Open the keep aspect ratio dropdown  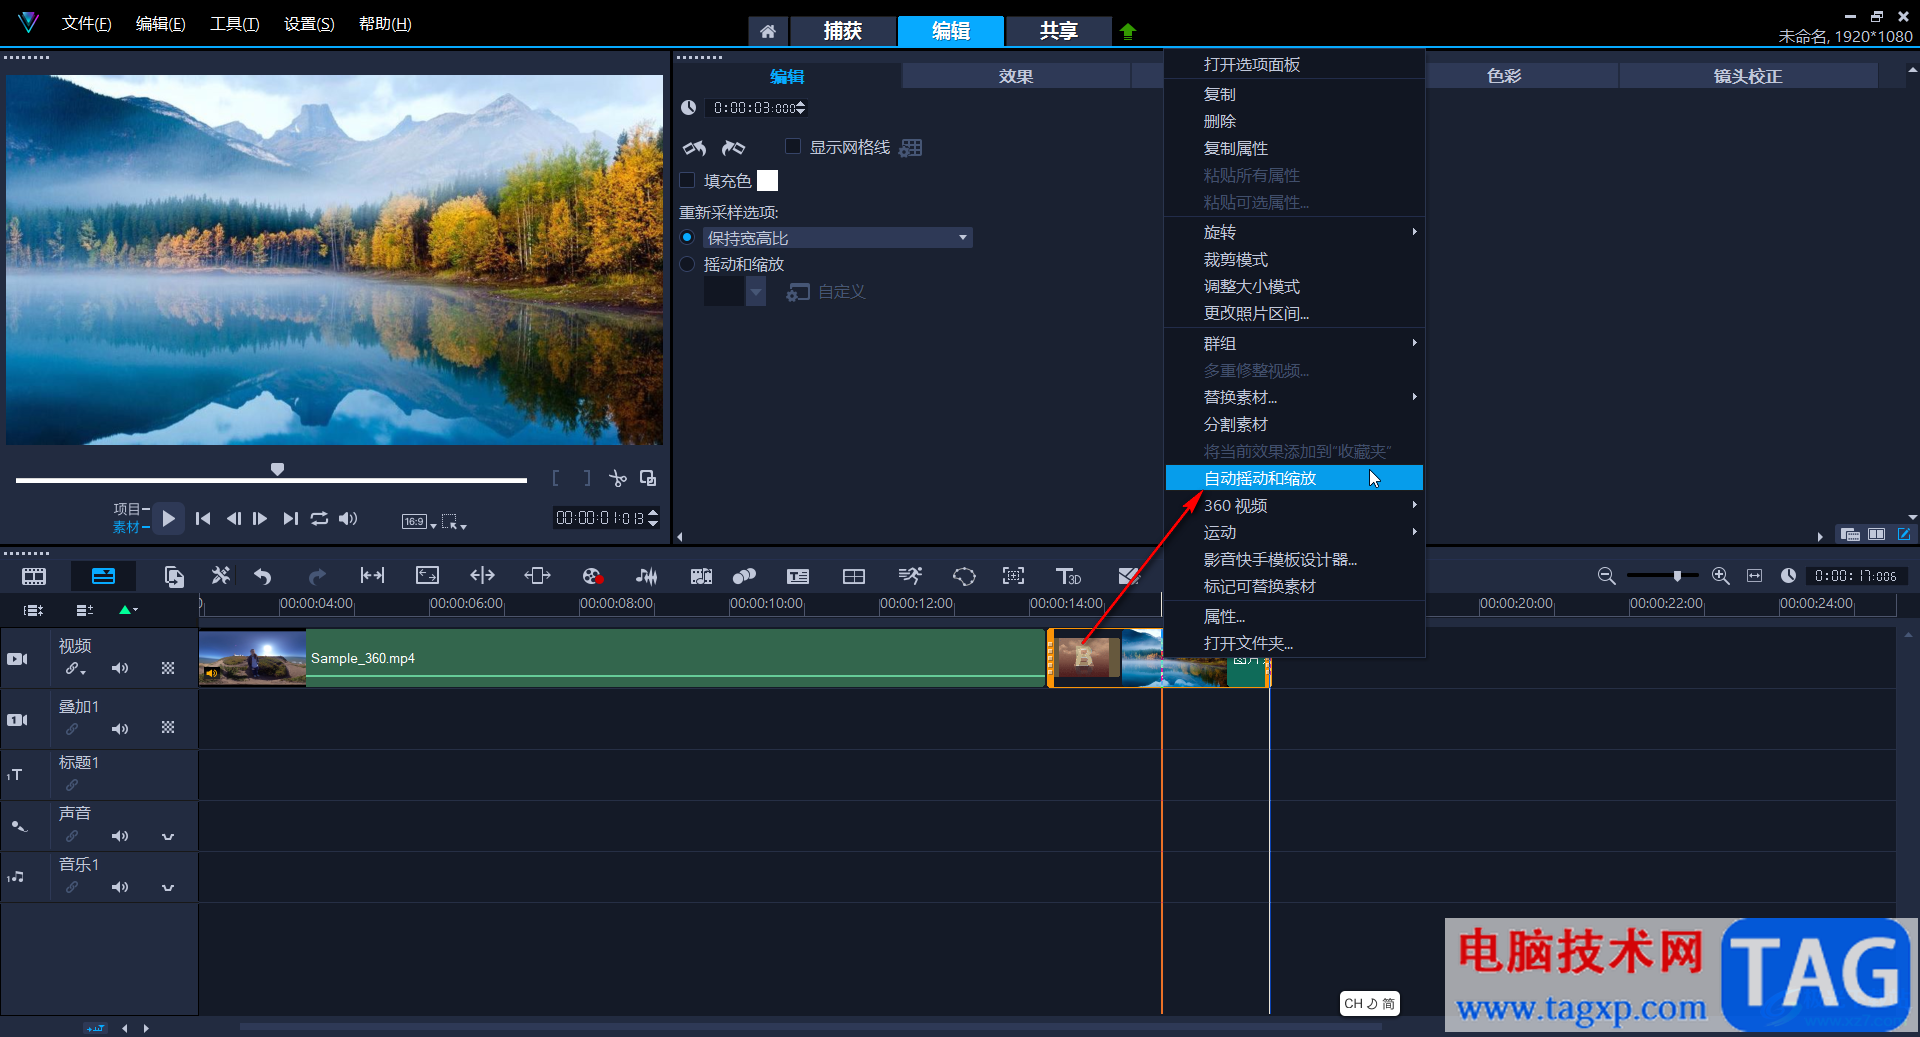pos(838,238)
